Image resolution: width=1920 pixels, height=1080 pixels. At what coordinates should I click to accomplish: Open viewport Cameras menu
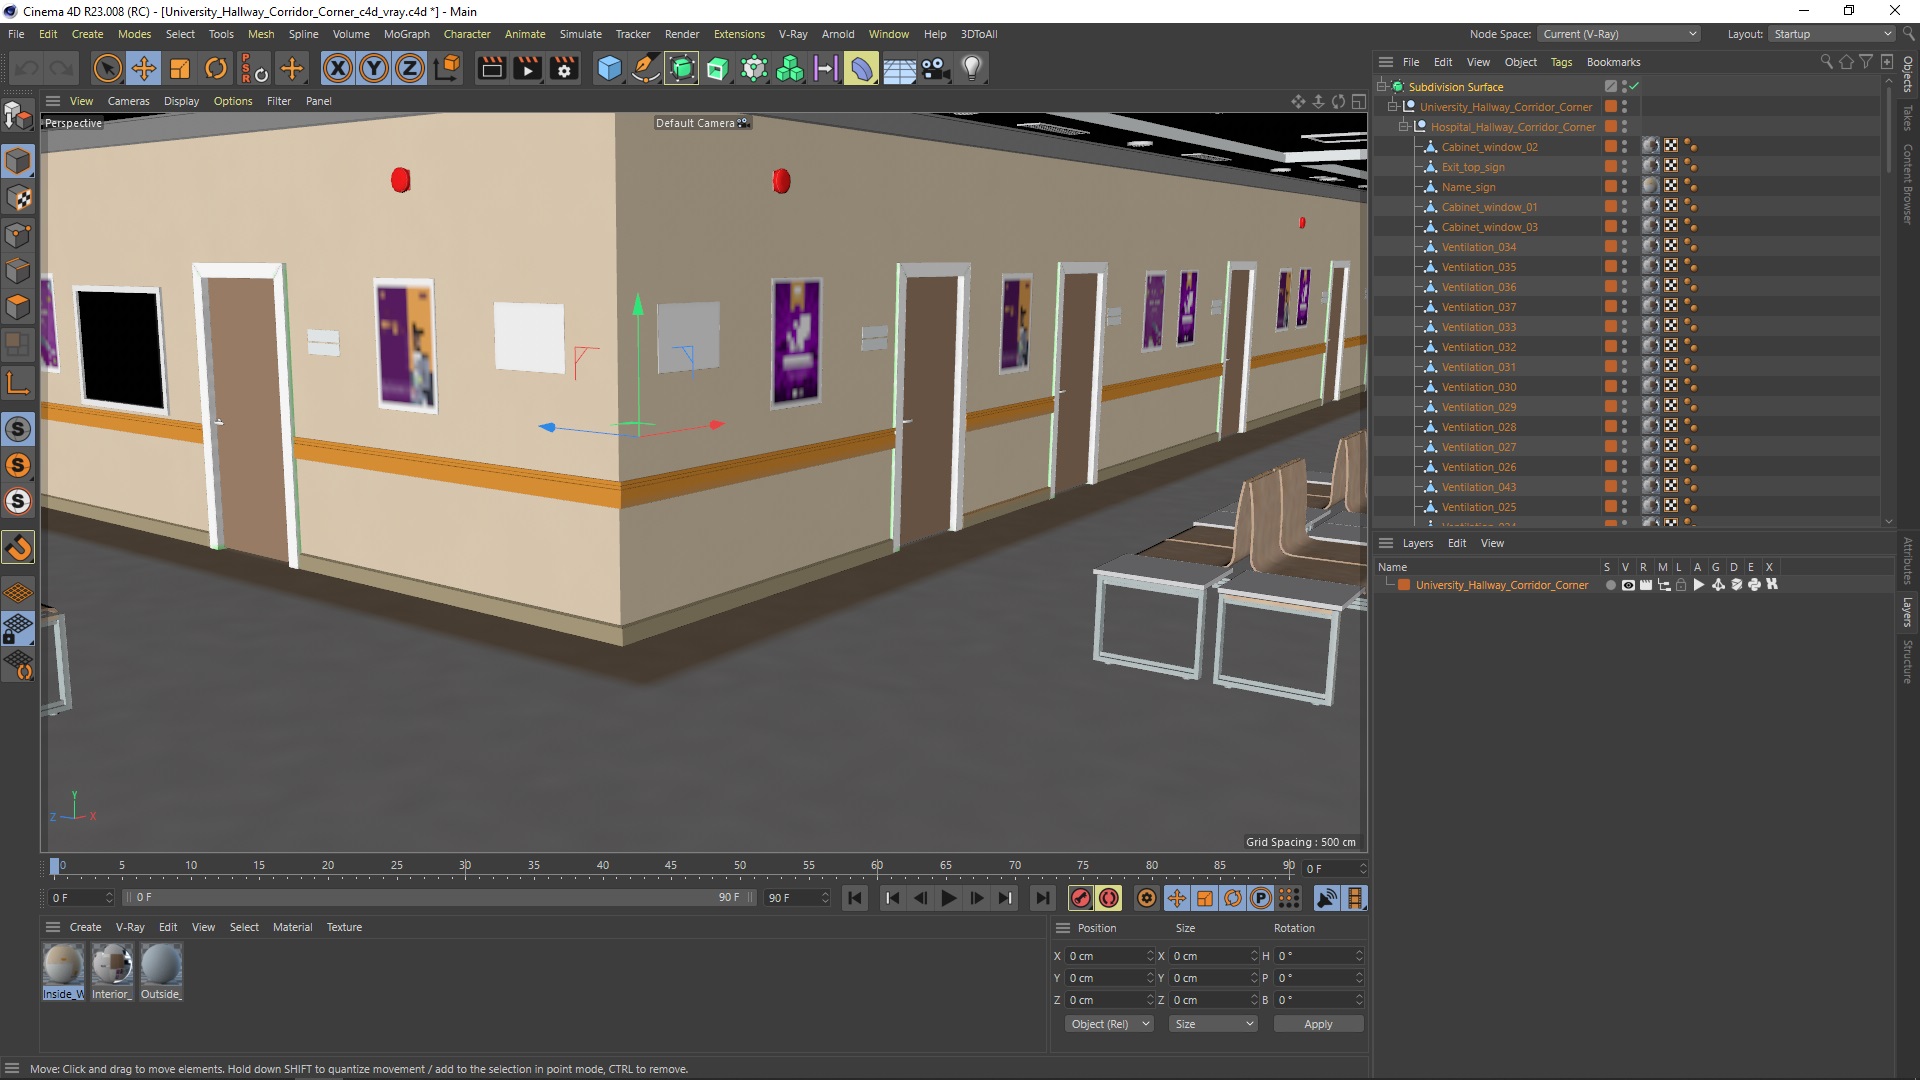pyautogui.click(x=128, y=101)
